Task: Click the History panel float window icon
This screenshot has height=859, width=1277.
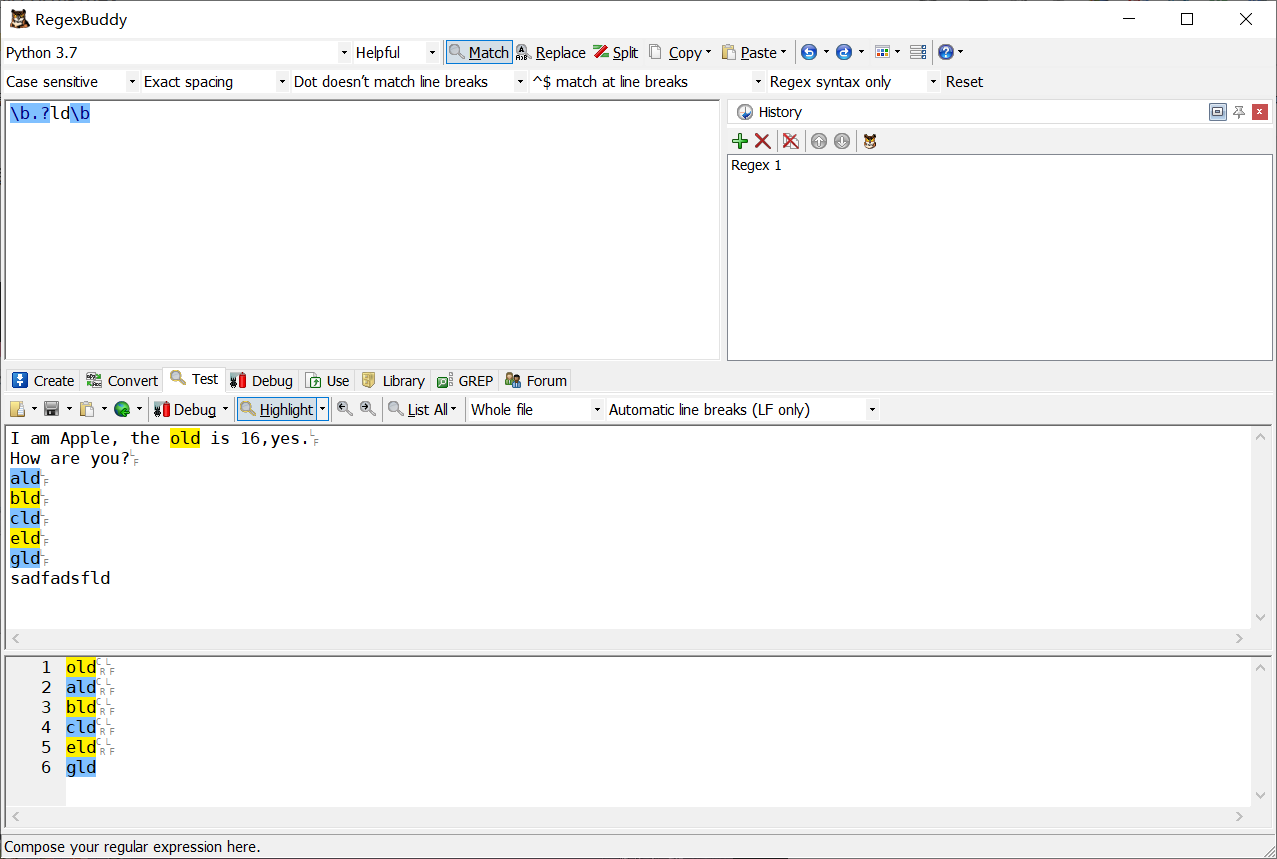Action: pyautogui.click(x=1217, y=112)
